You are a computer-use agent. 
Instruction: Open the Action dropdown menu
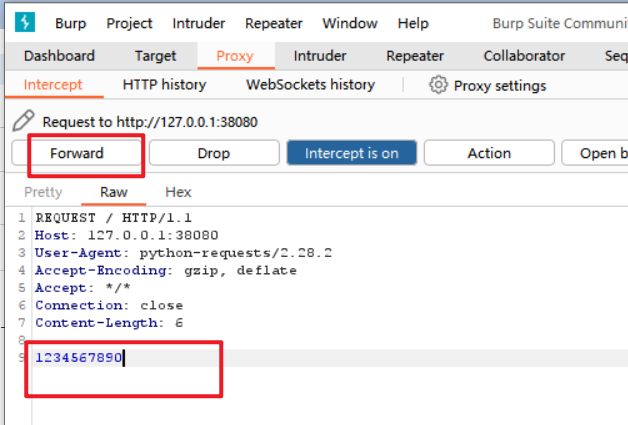[x=489, y=153]
